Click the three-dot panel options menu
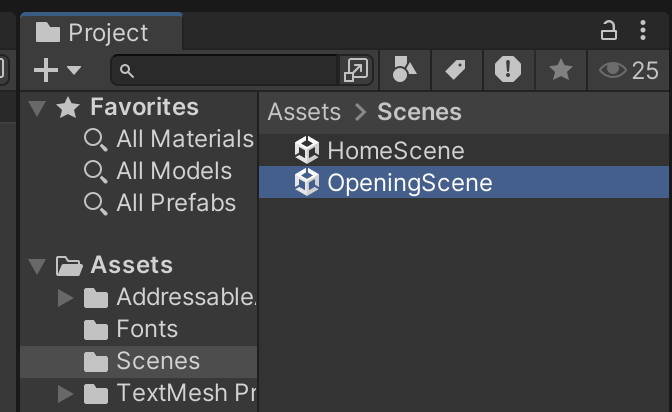672x412 pixels. pos(643,31)
